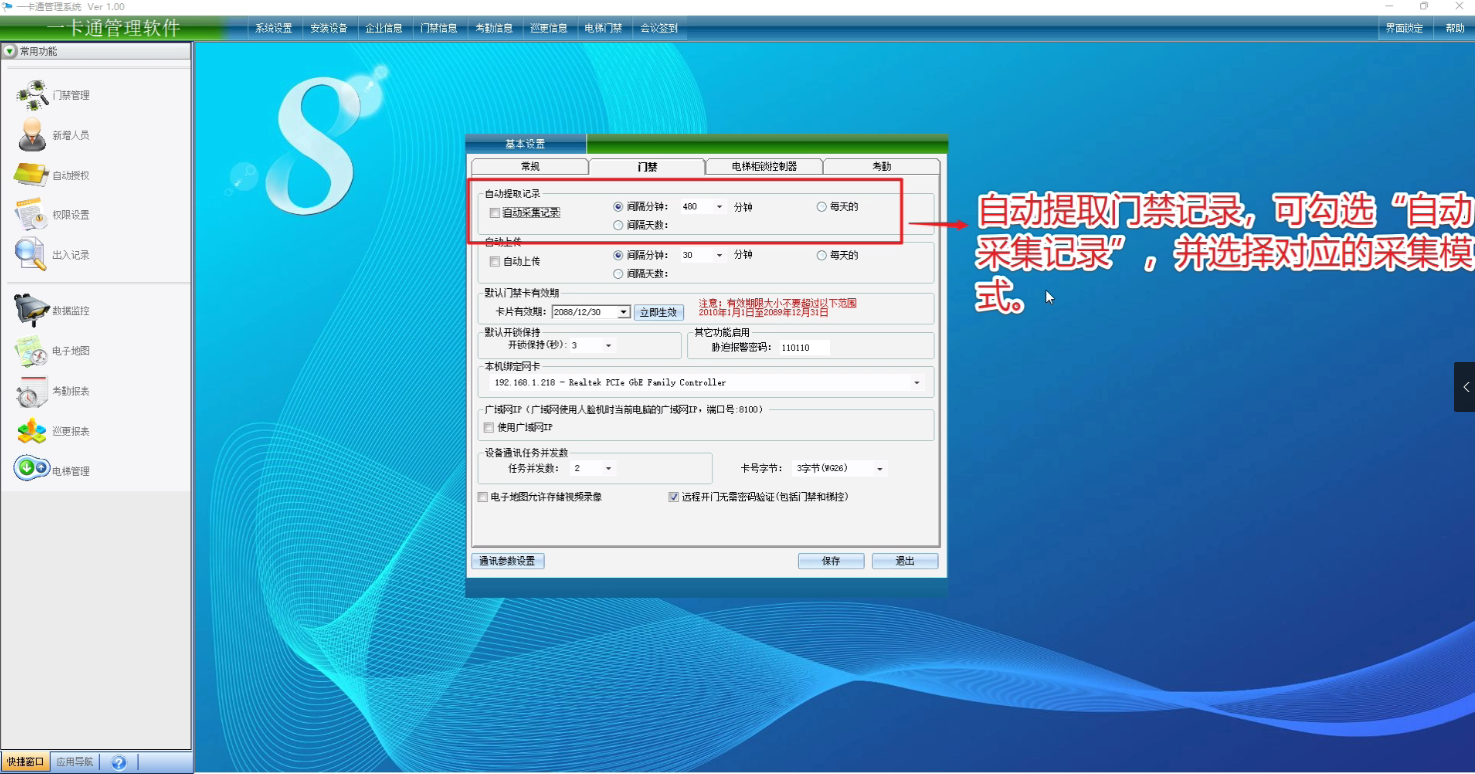Select 间隔分钟 radio under 自动上传

[x=619, y=255]
